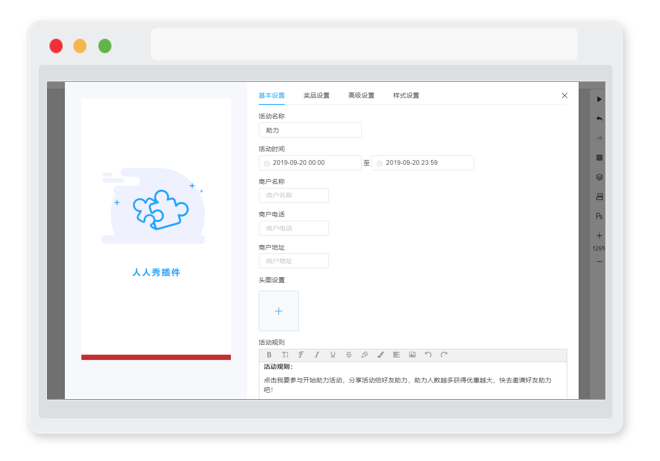Screen dimensions: 660x461
Task: Toggle strikethrough formatting in rules editor
Action: tap(349, 355)
